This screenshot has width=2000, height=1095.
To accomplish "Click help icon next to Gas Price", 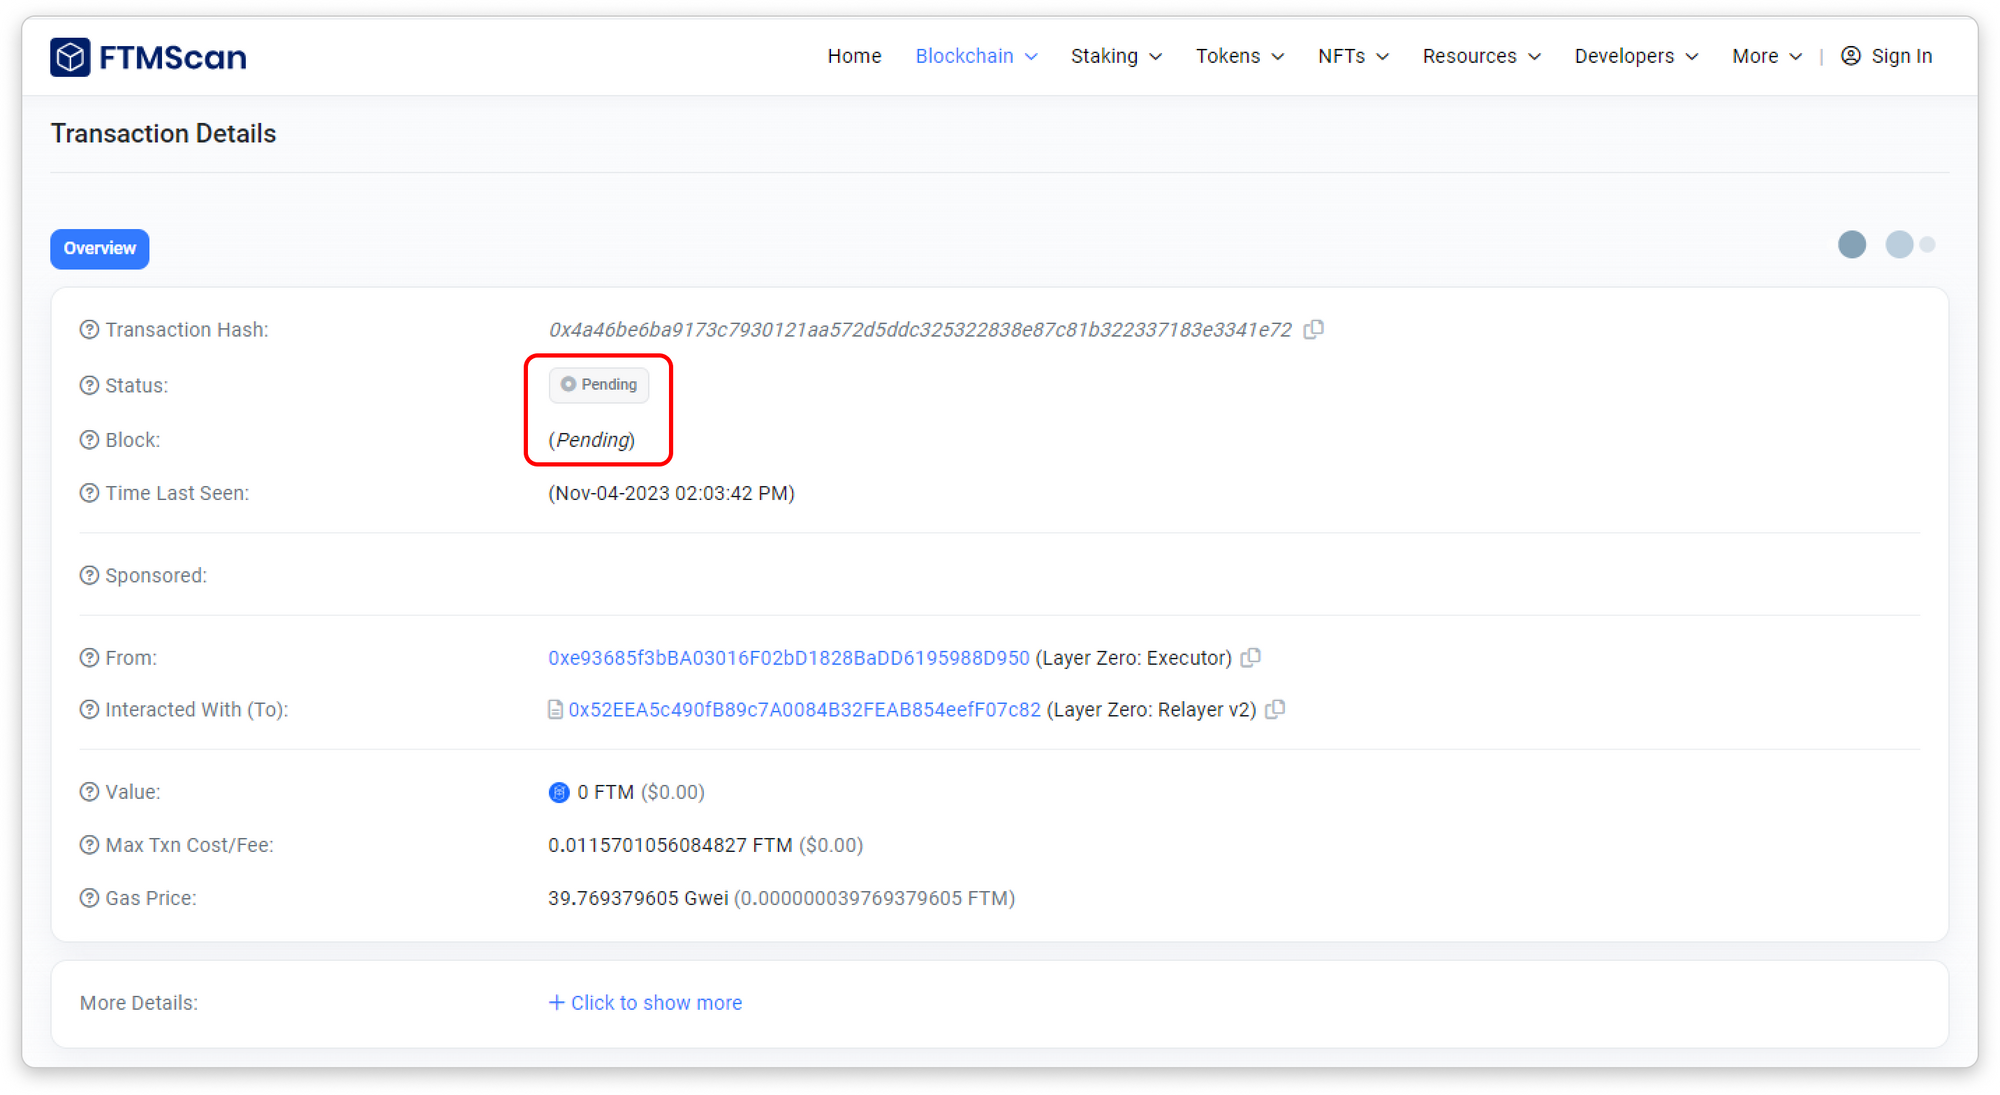I will tap(89, 898).
